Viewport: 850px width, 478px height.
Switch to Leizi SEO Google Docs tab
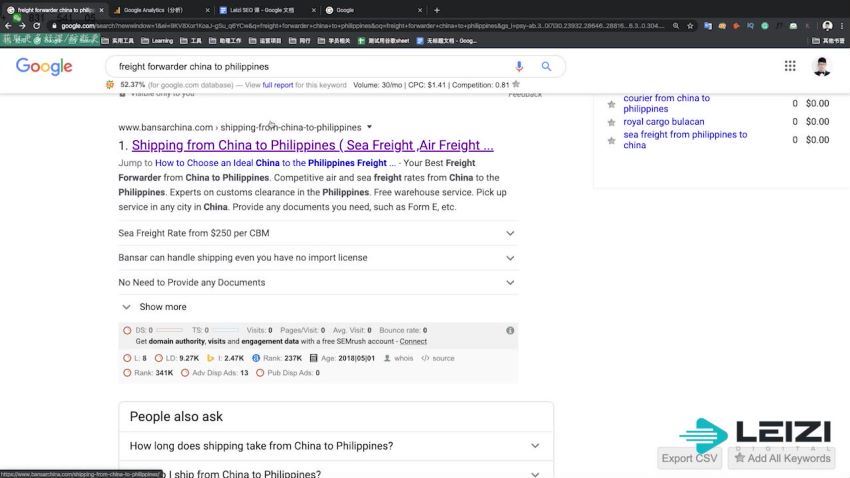click(268, 10)
